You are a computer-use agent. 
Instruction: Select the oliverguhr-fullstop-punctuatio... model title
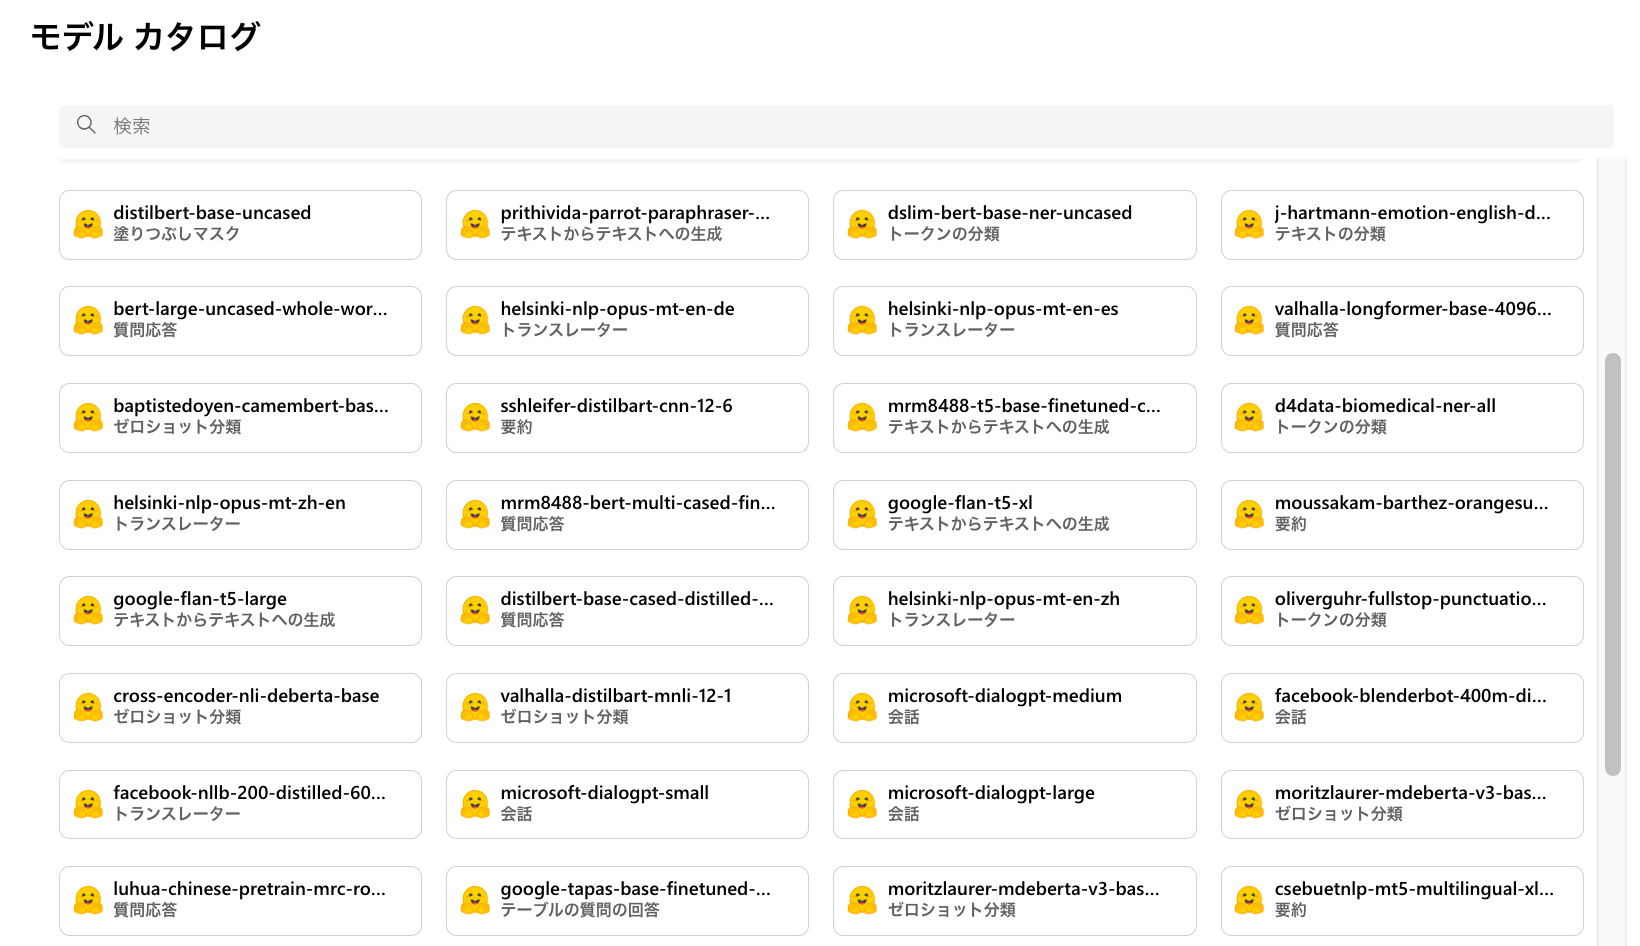(1410, 599)
